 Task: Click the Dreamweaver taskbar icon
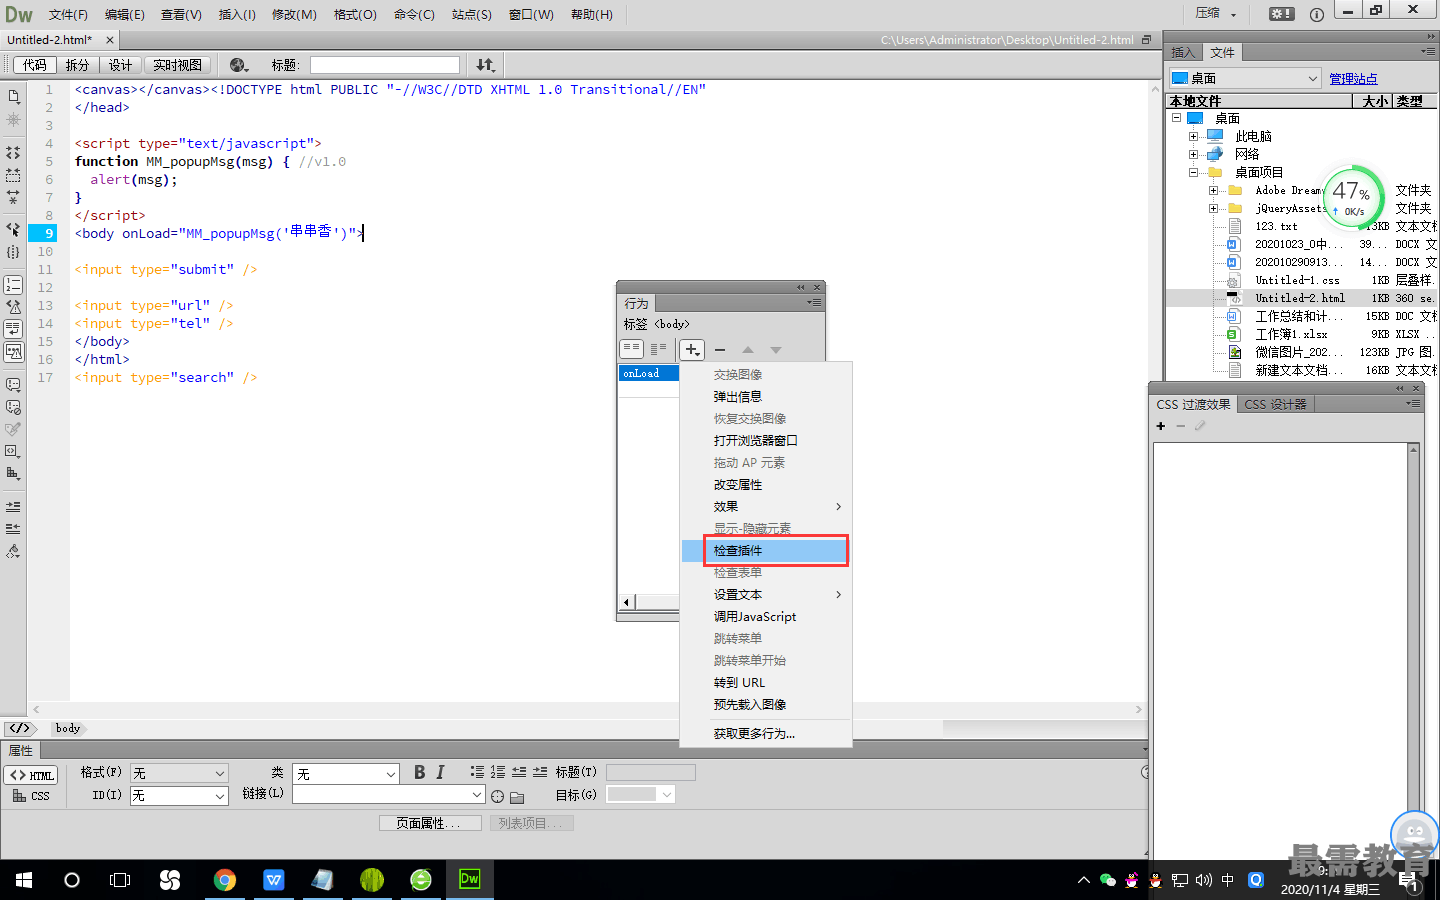469,880
